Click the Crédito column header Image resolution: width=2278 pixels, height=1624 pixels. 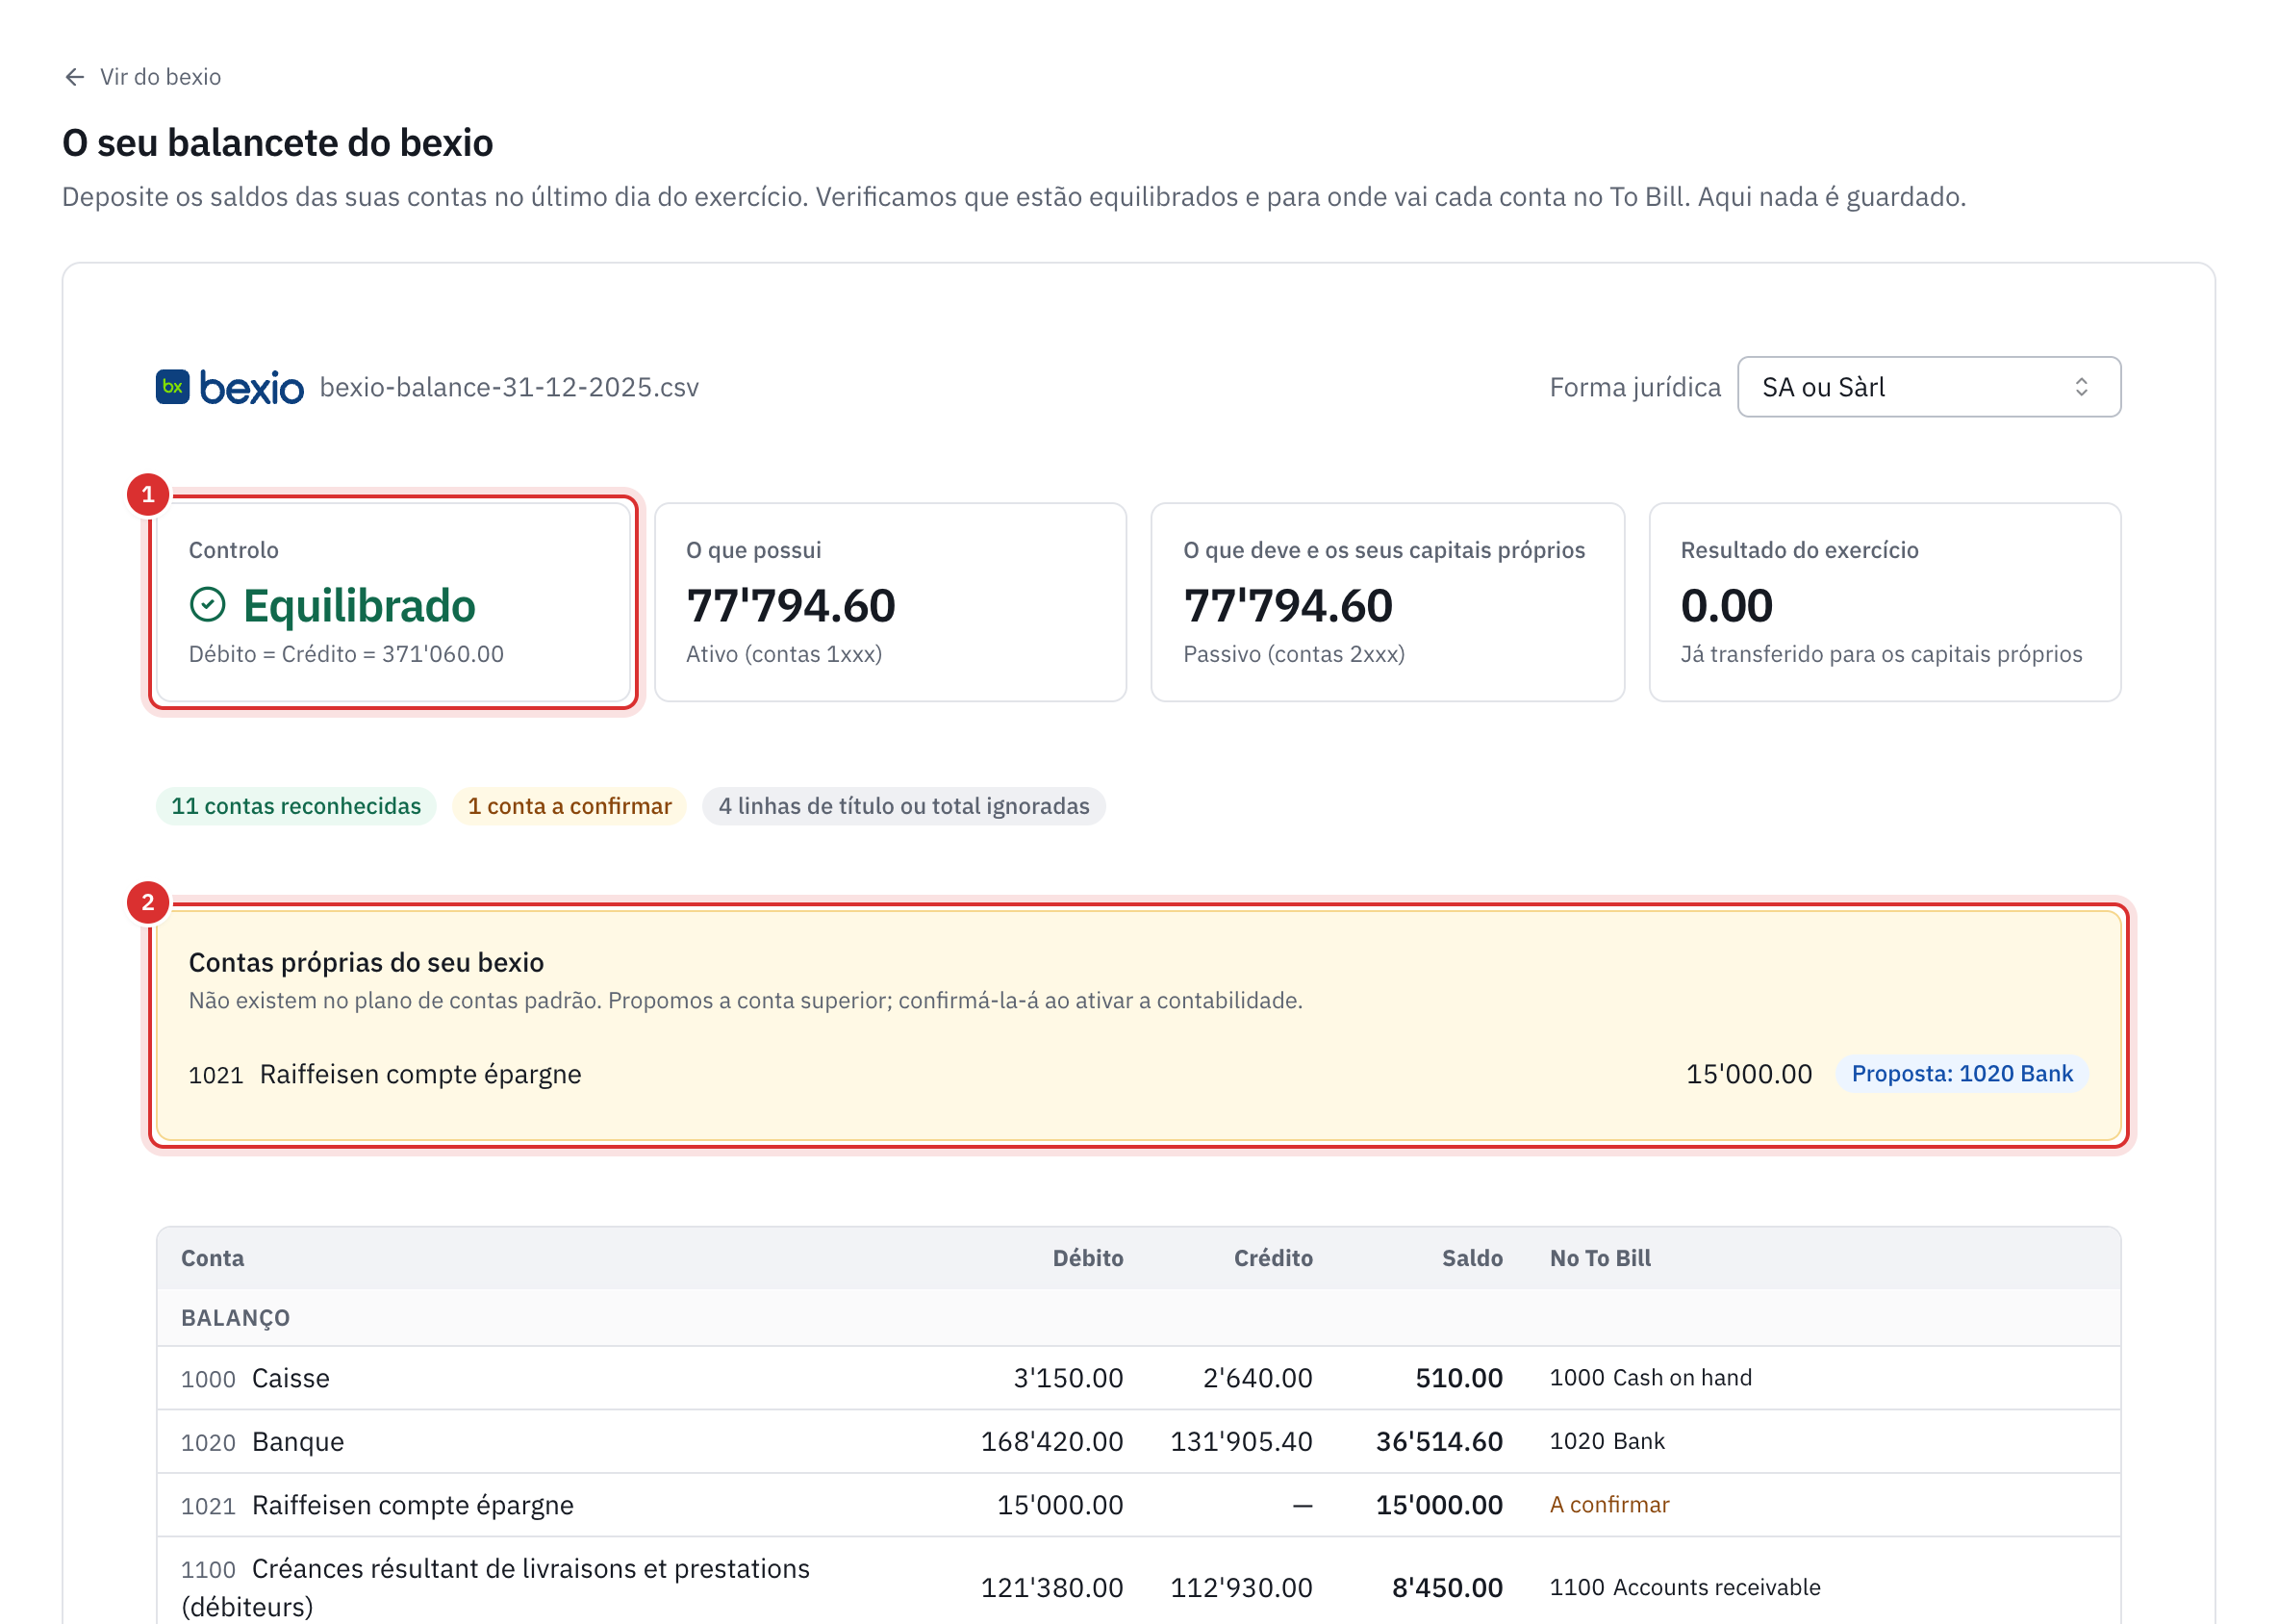click(1272, 1258)
